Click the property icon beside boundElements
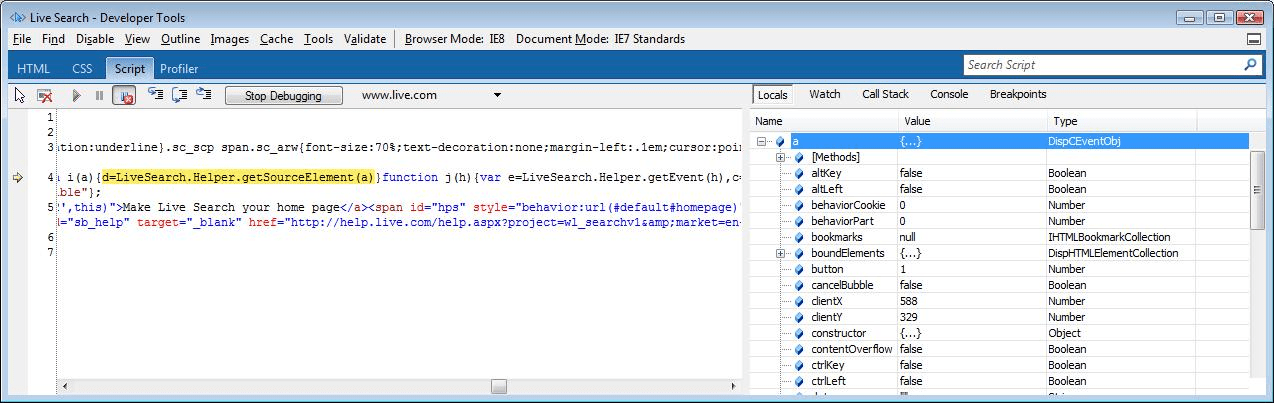The width and height of the screenshot is (1274, 403). click(799, 253)
